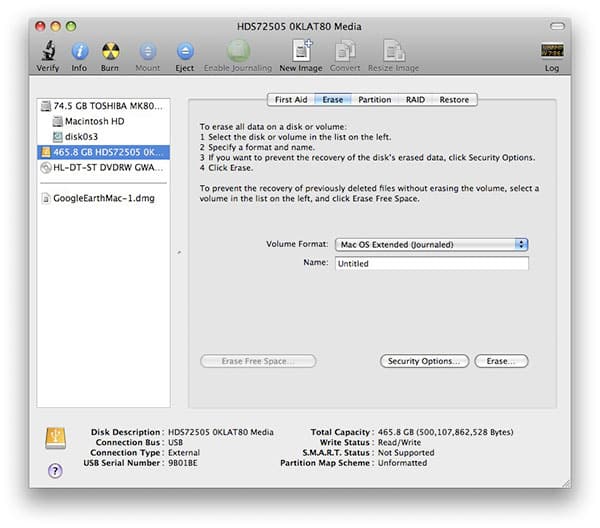Eject the disk with the Eject icon

[185, 51]
